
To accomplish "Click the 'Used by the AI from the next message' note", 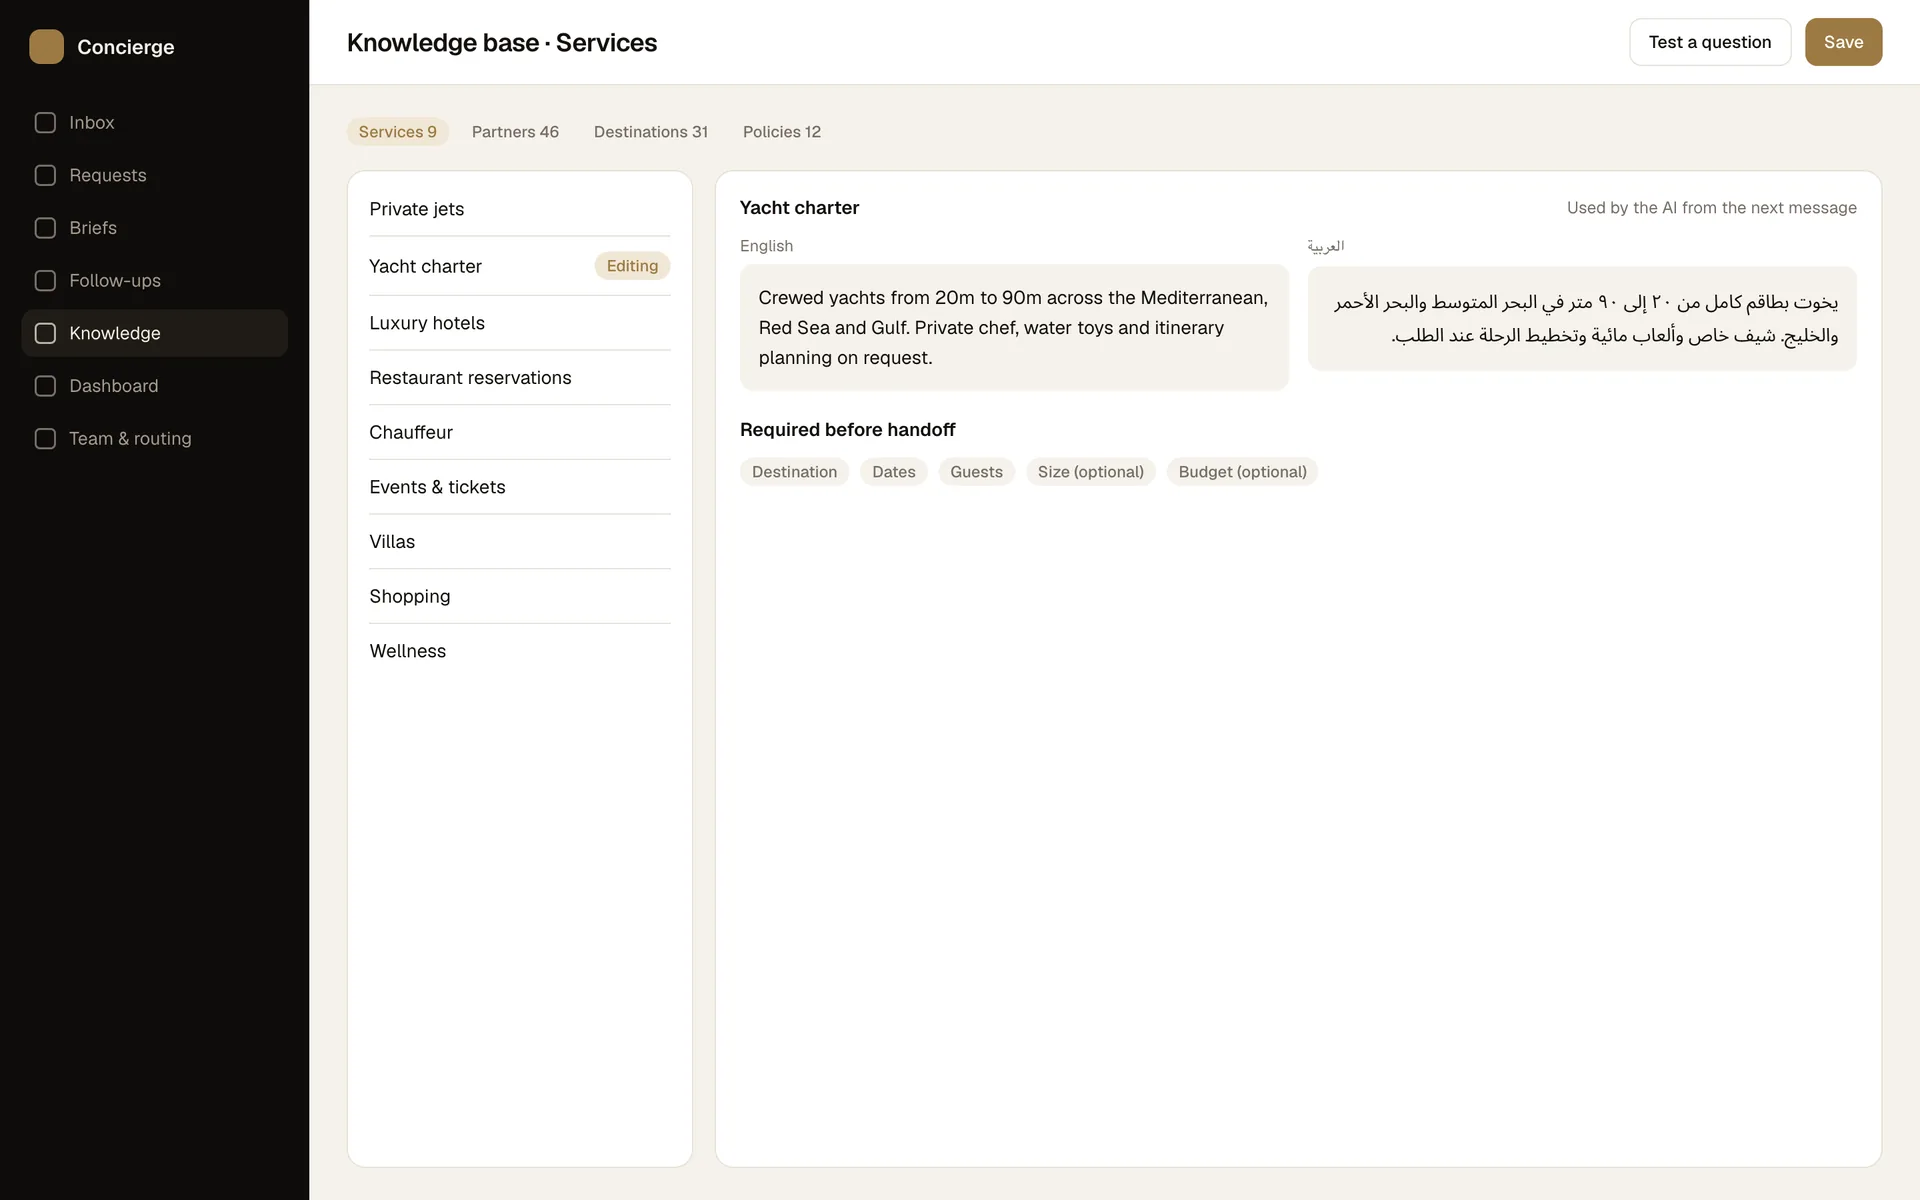I will [1711, 208].
